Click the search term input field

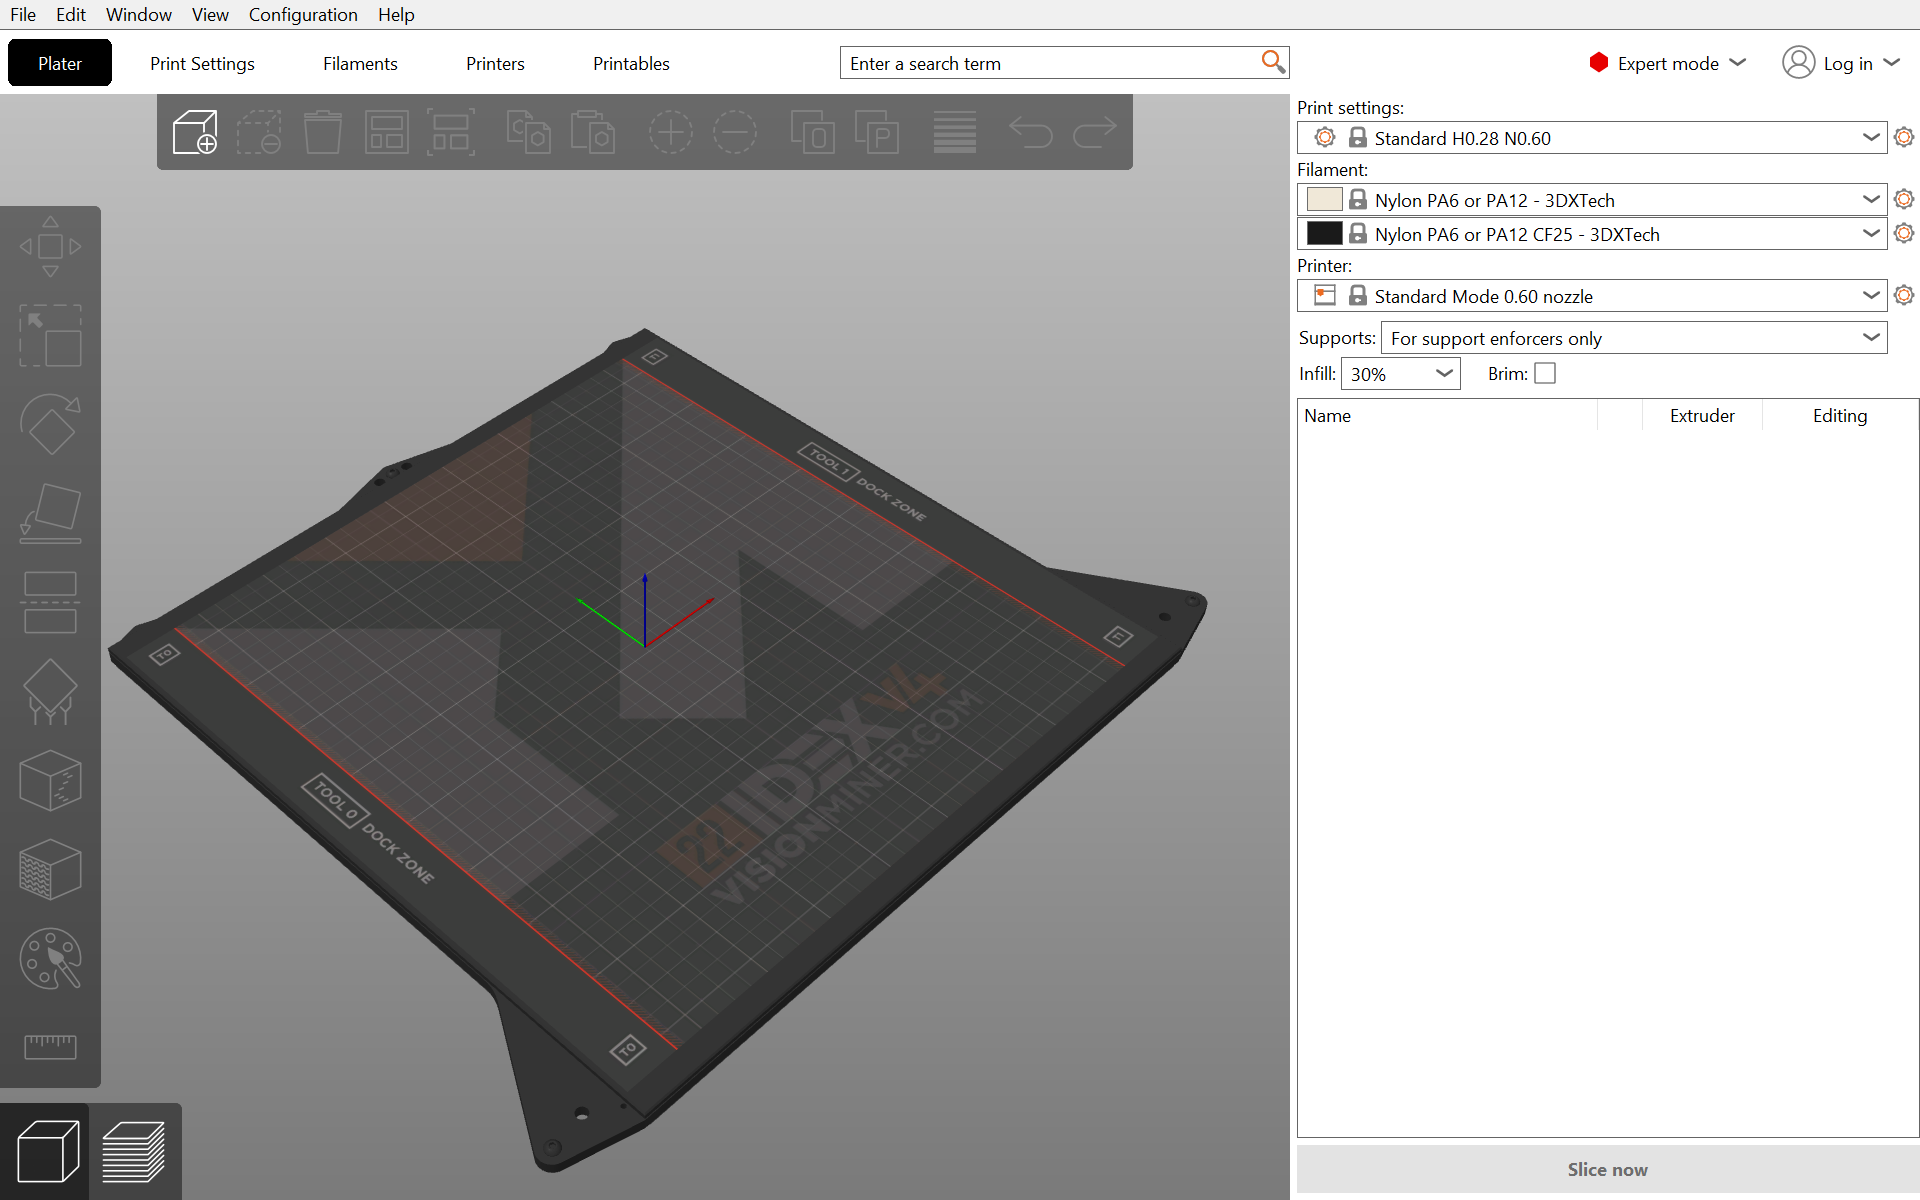[x=1050, y=63]
